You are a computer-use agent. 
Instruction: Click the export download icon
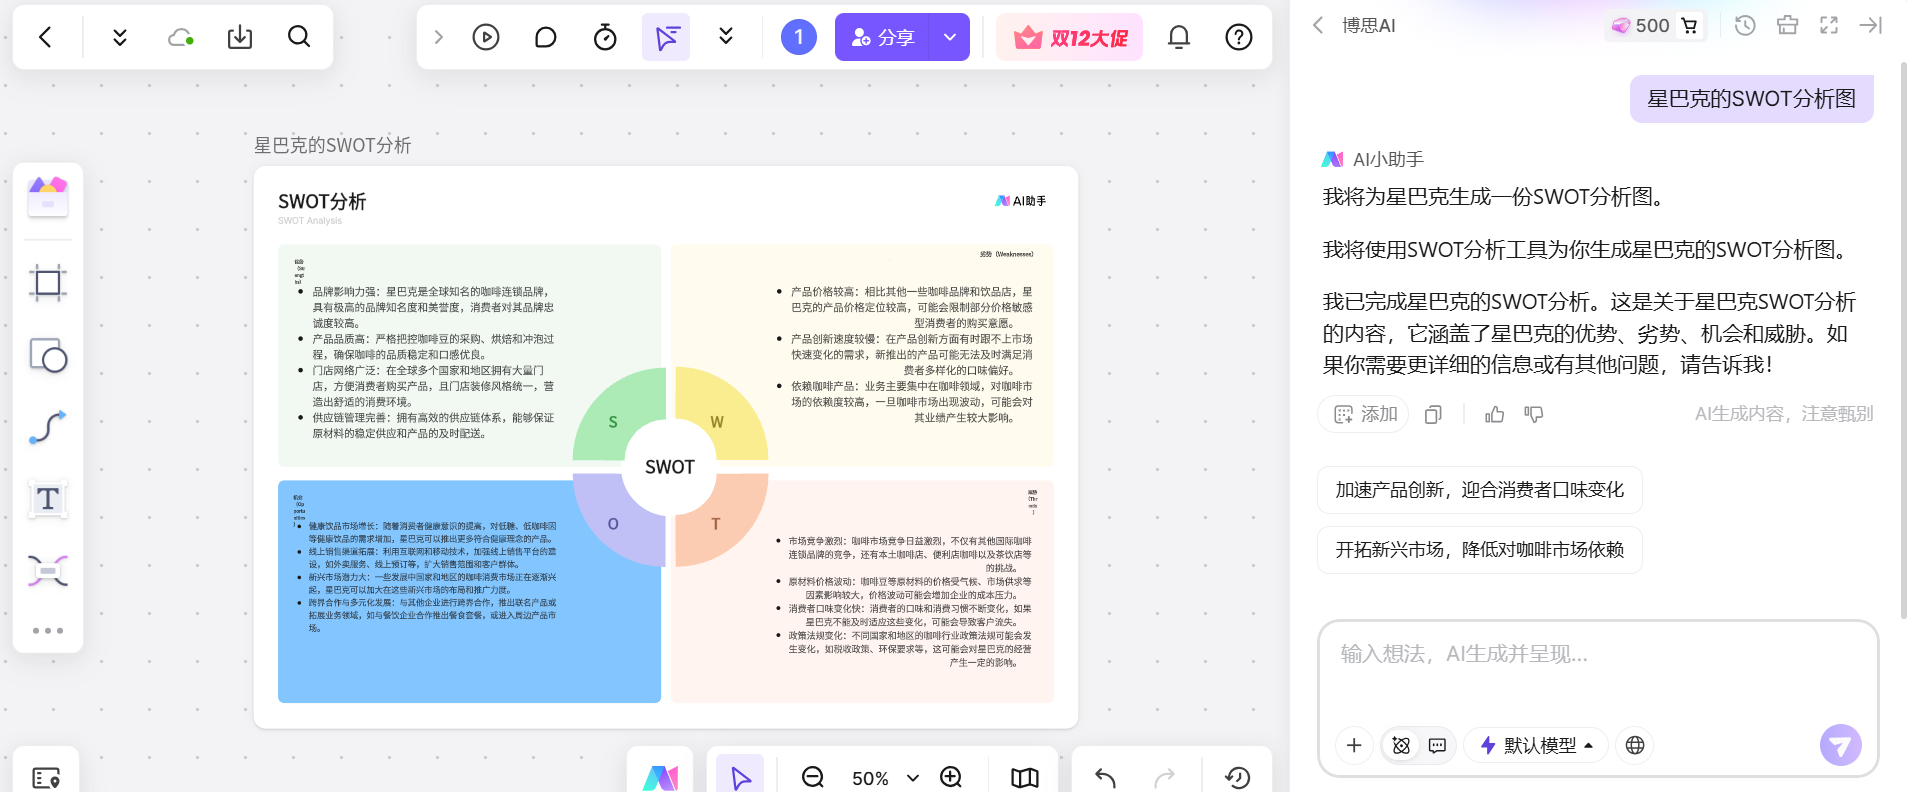240,37
